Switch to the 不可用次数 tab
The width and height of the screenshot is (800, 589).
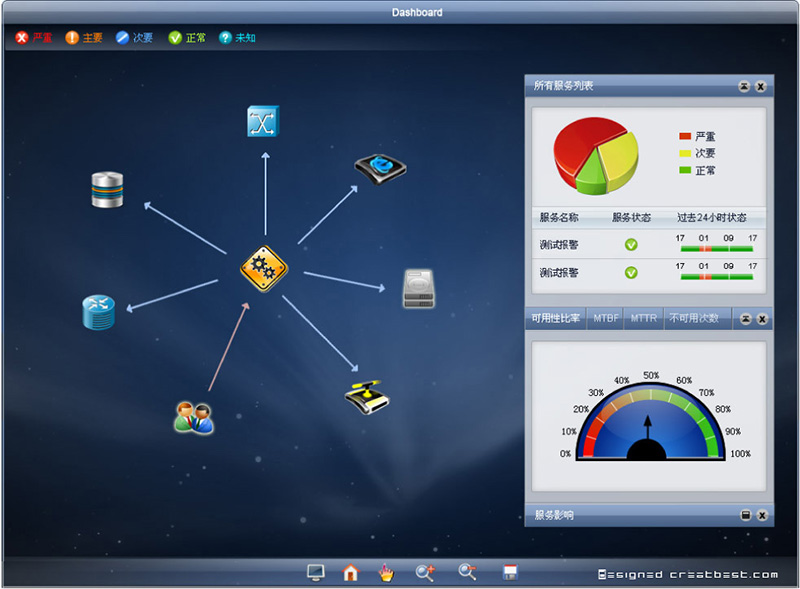pos(693,319)
